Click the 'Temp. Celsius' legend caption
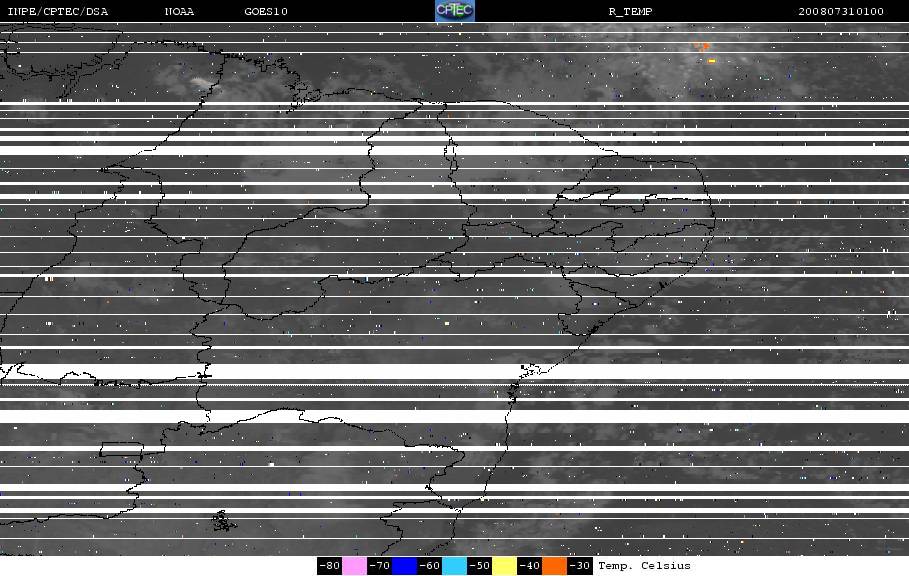Screen dimensions: 909x576 [644, 566]
